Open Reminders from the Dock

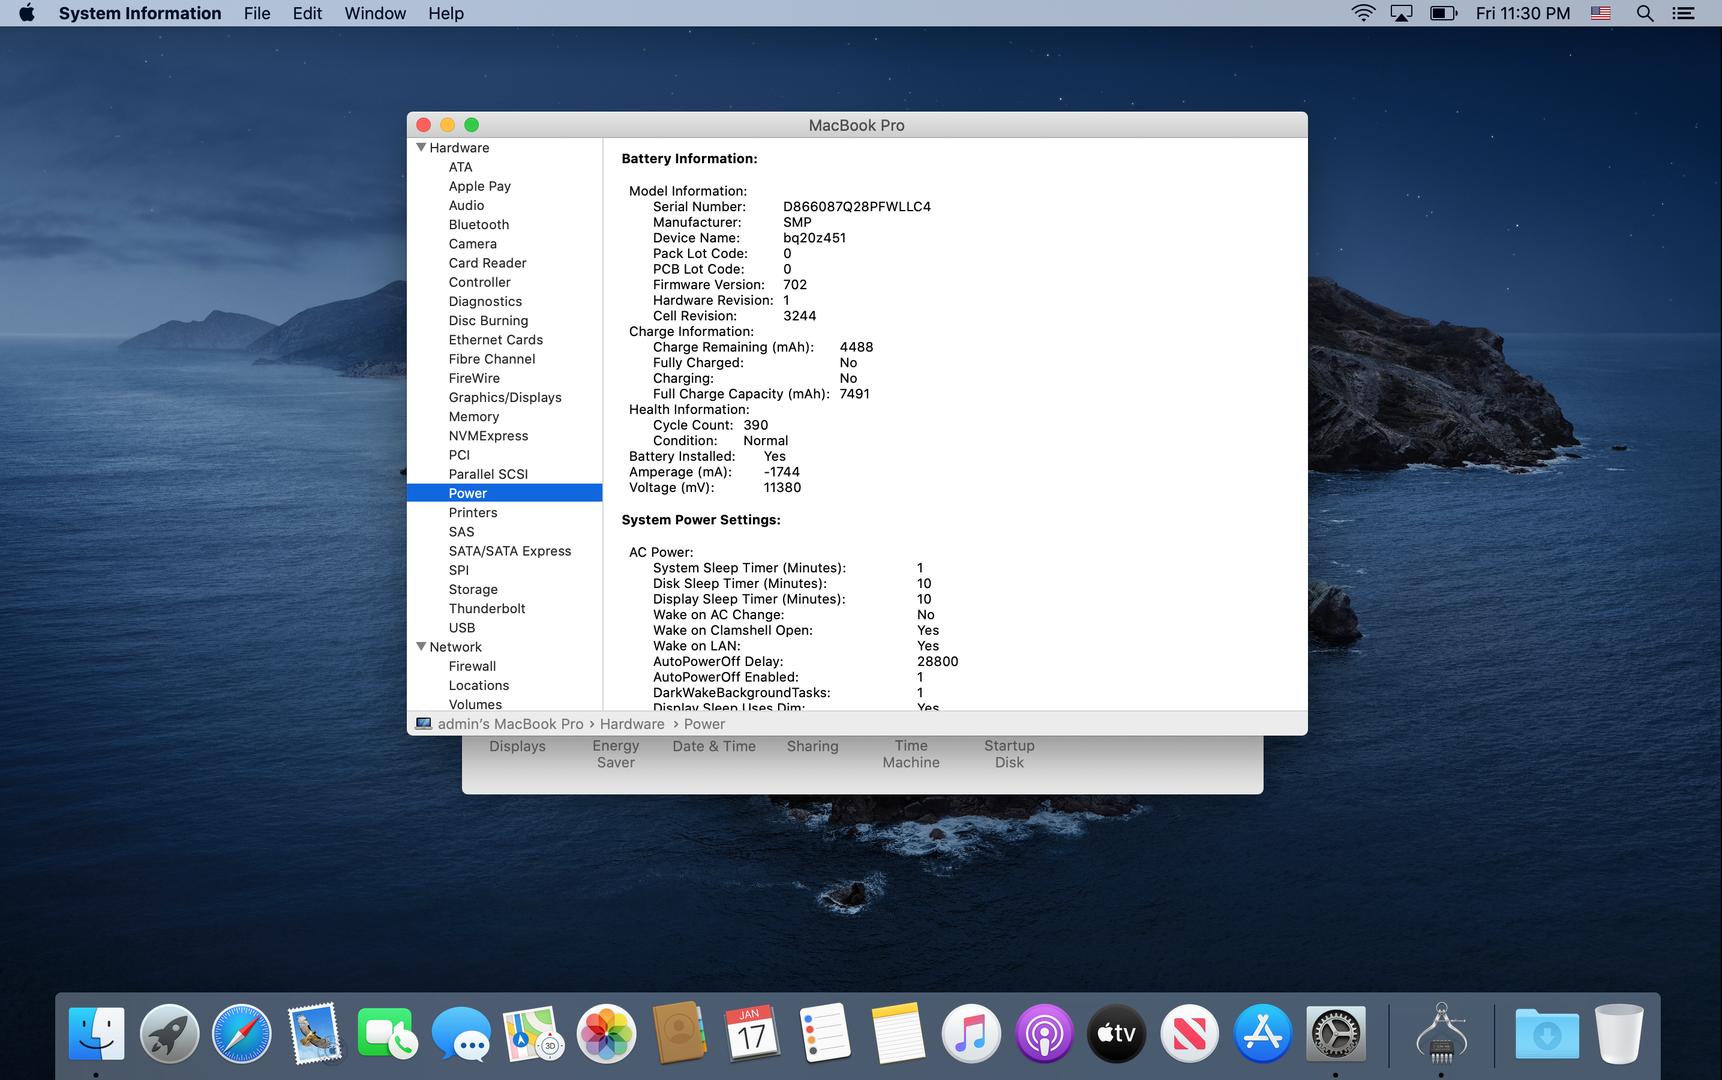pyautogui.click(x=825, y=1033)
